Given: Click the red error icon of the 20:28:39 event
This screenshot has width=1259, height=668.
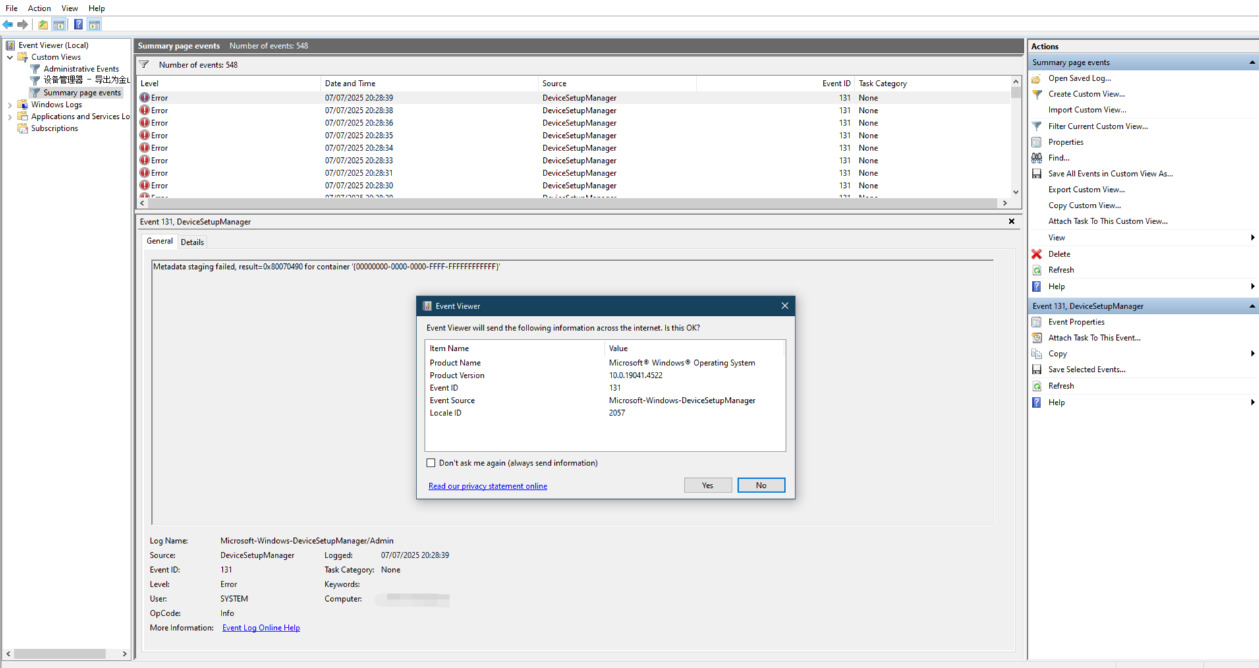Looking at the screenshot, I should click(x=144, y=98).
